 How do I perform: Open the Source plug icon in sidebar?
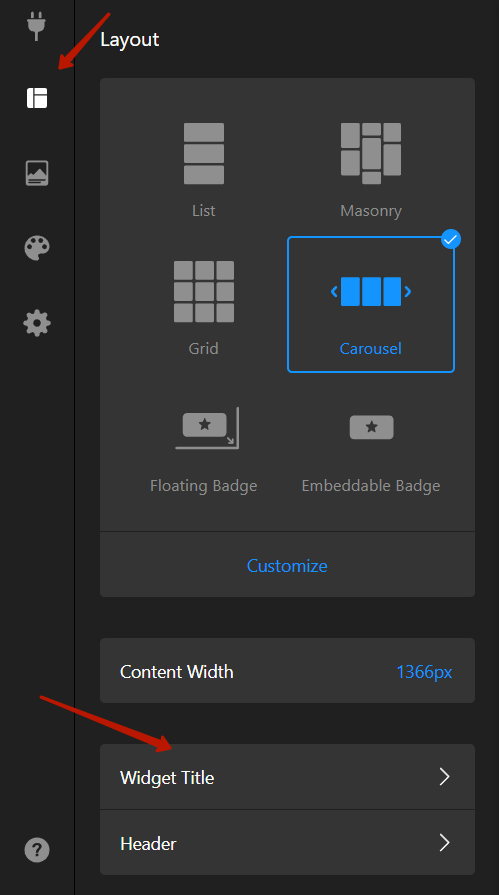37,26
